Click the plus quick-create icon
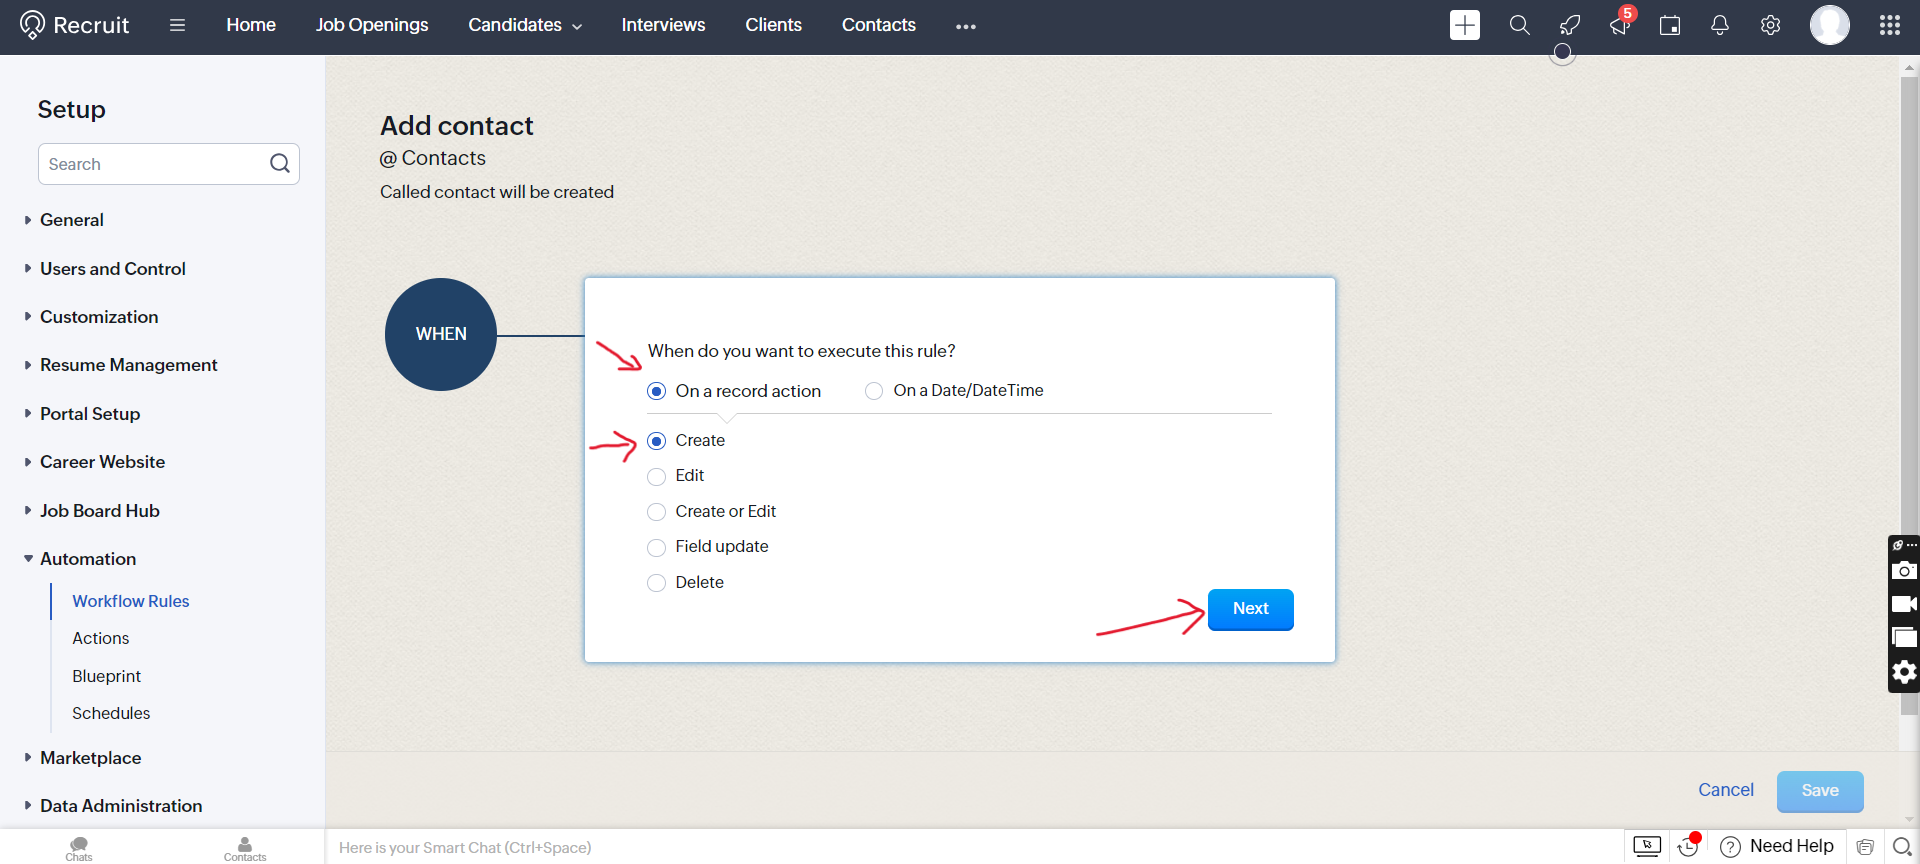The width and height of the screenshot is (1920, 864). pyautogui.click(x=1465, y=25)
